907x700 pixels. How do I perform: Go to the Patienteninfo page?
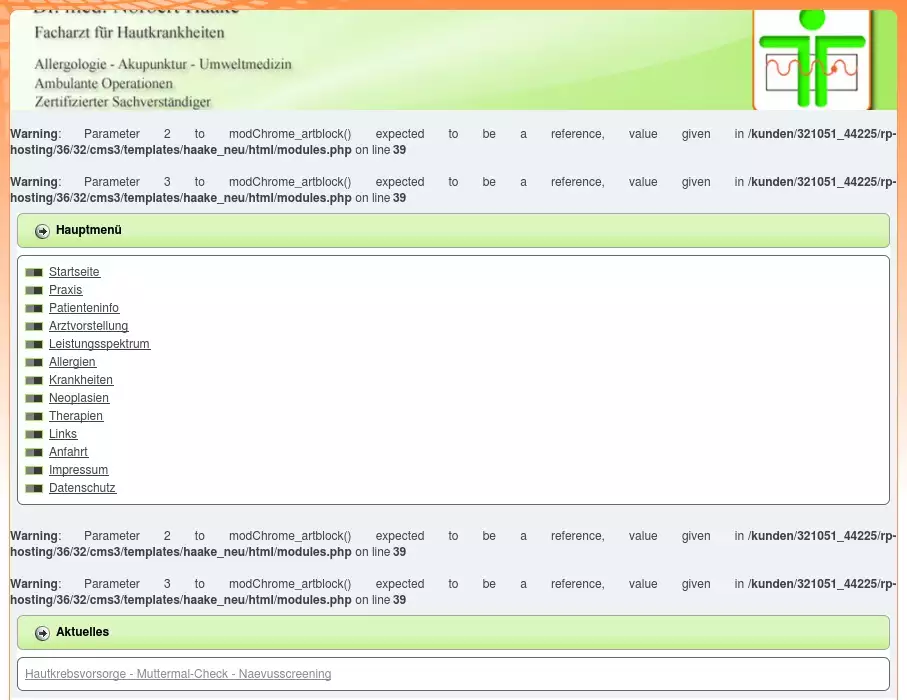[84, 308]
